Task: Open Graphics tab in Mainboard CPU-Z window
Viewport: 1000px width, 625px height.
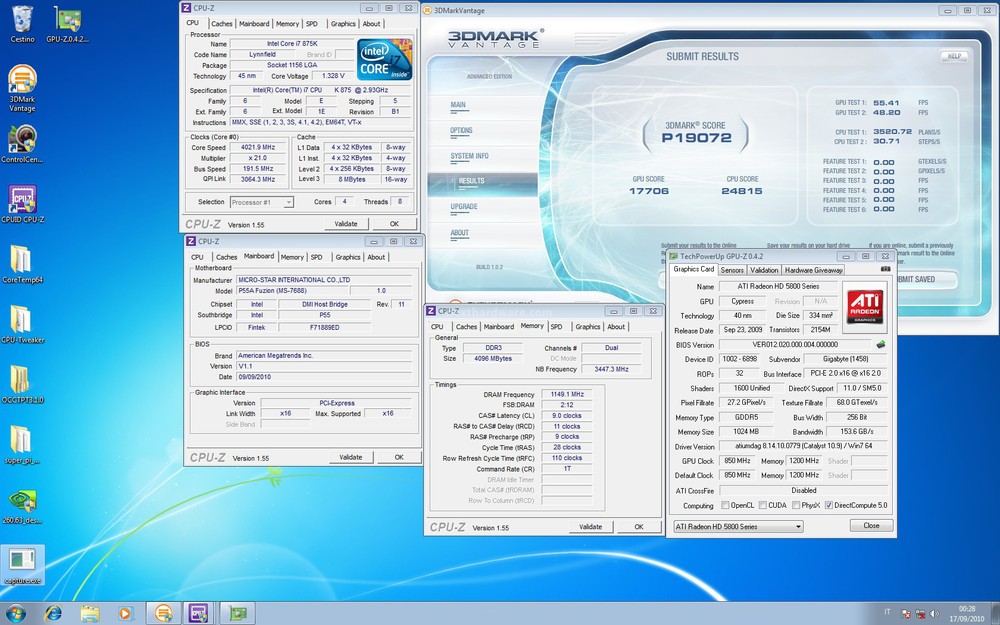Action: coord(348,257)
